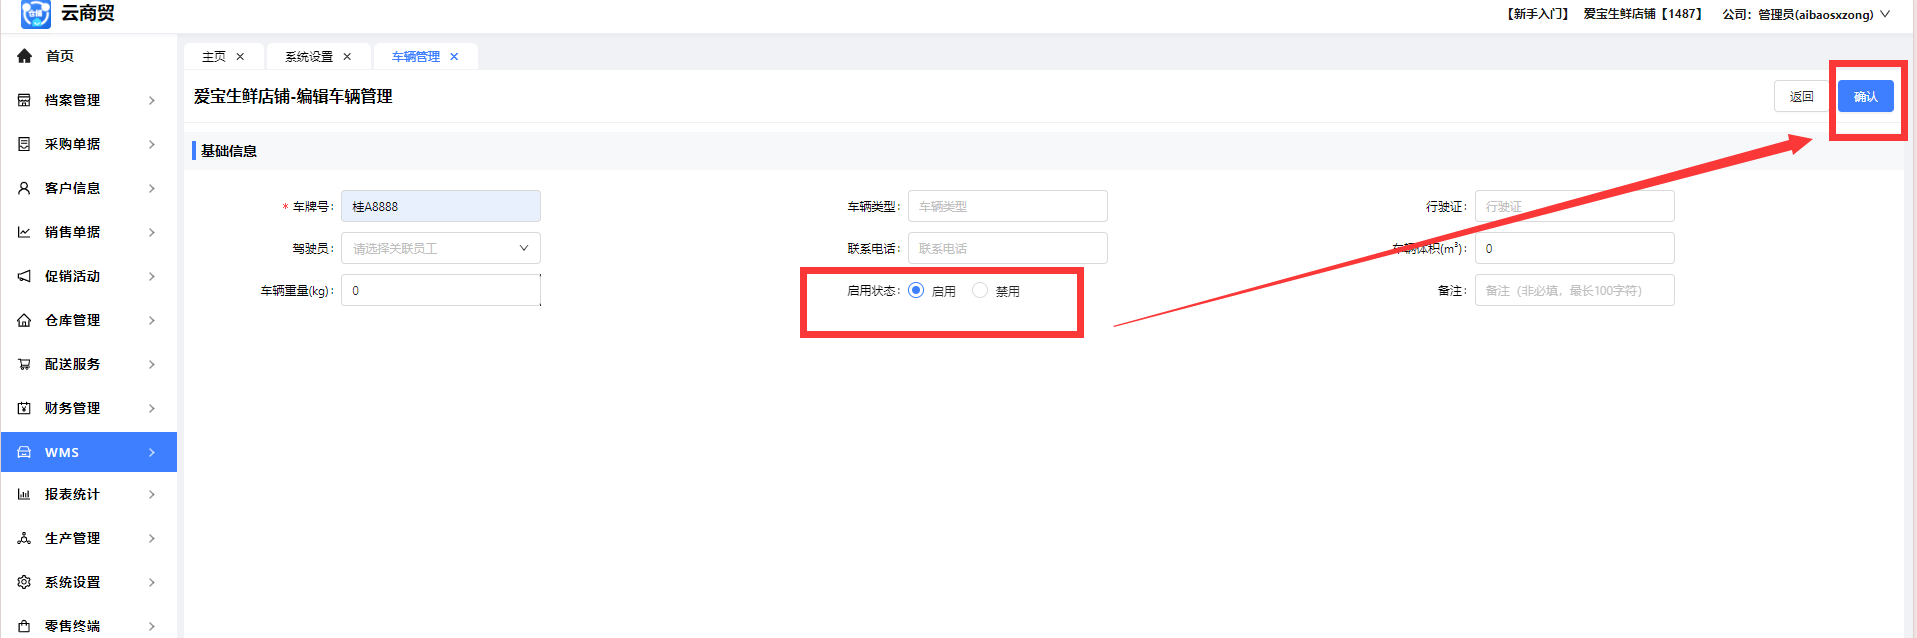This screenshot has width=1917, height=638.
Task: Click the 新手入门 link
Action: click(x=1538, y=14)
